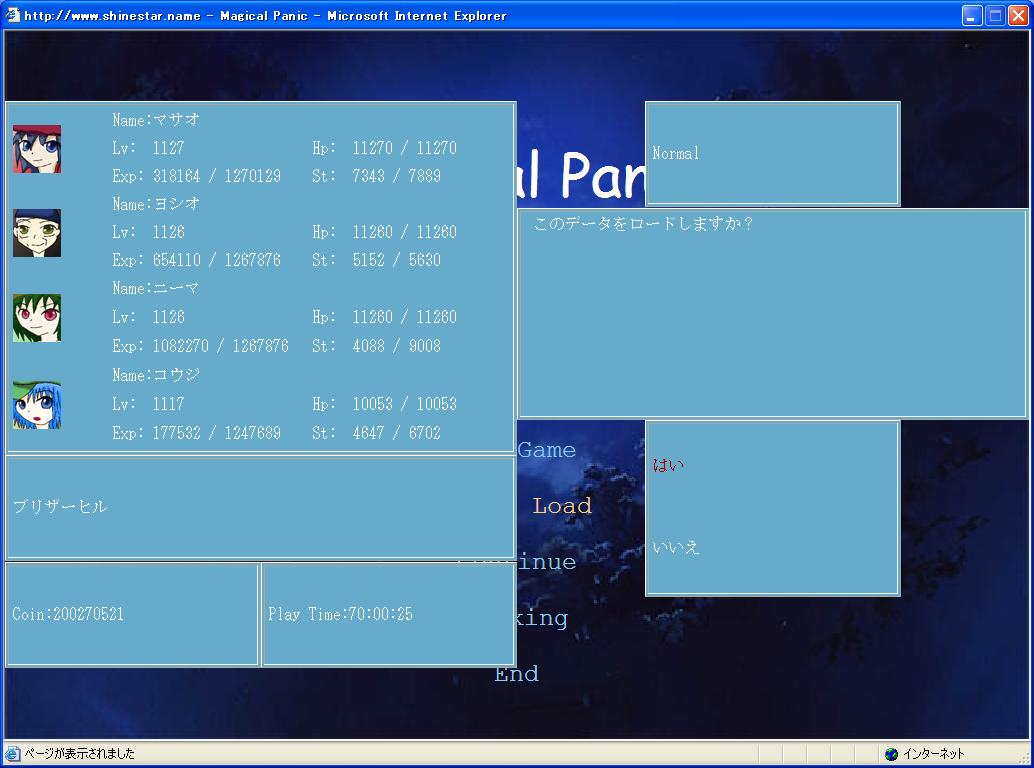The width and height of the screenshot is (1034, 768).
Task: Click ヨシオ's blue-cap character portrait
Action: click(37, 233)
